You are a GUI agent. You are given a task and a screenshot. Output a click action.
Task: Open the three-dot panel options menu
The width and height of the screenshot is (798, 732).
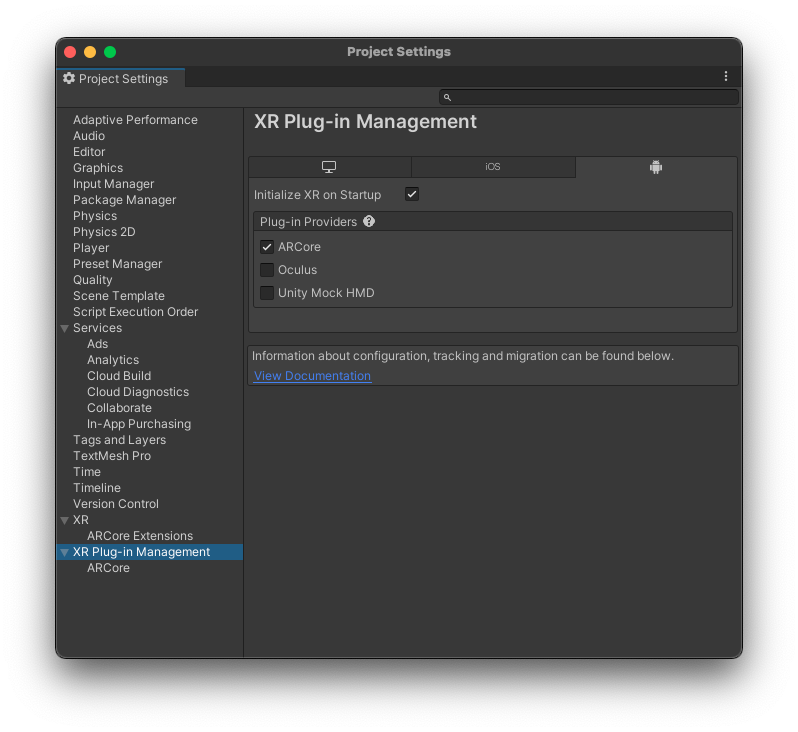click(x=726, y=77)
